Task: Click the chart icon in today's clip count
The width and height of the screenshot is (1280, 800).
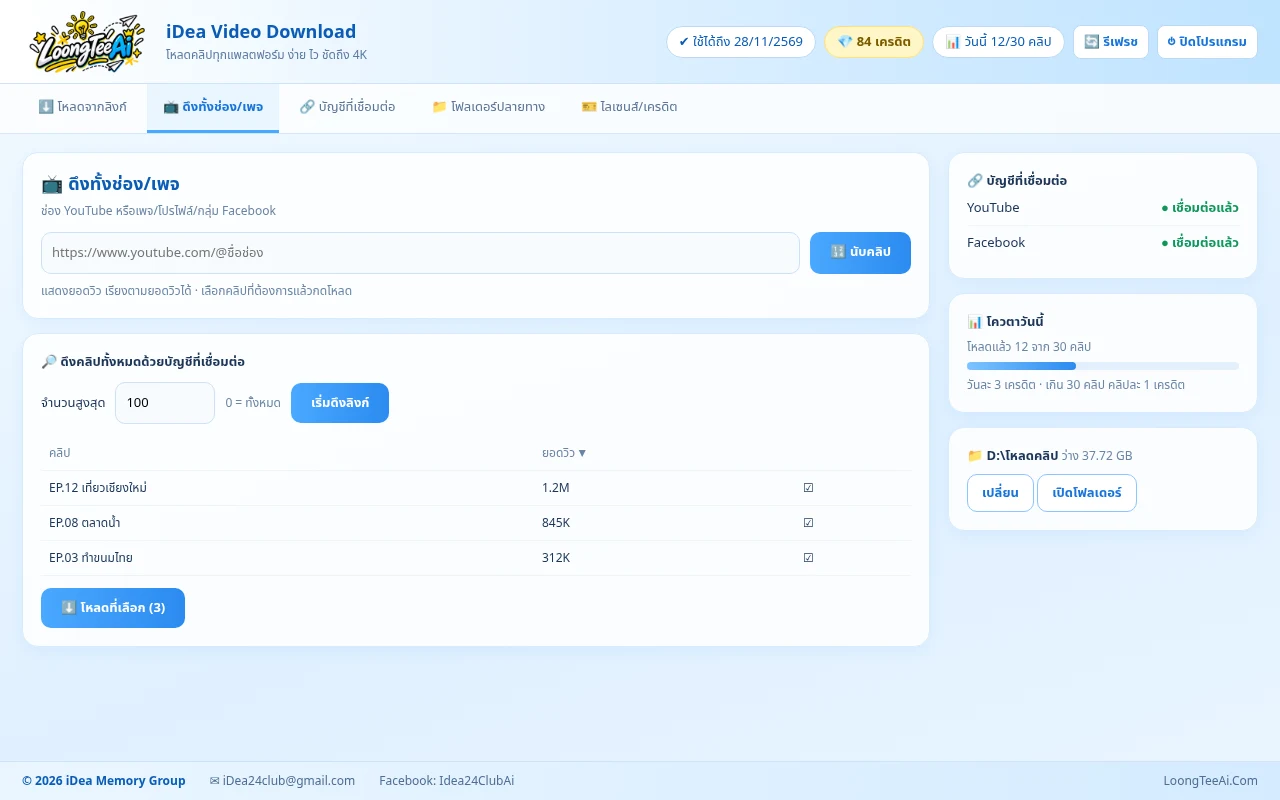Action: pos(953,42)
